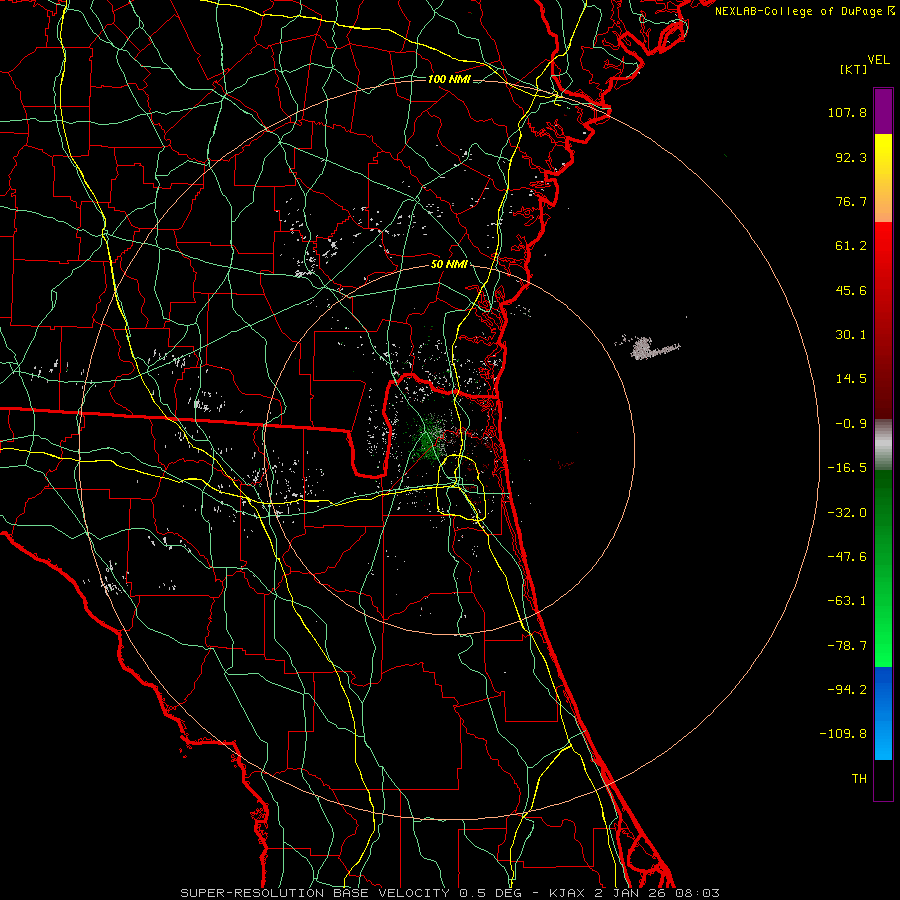The height and width of the screenshot is (900, 900).
Task: Click the gray offshore radar echo blob
Action: click(647, 347)
